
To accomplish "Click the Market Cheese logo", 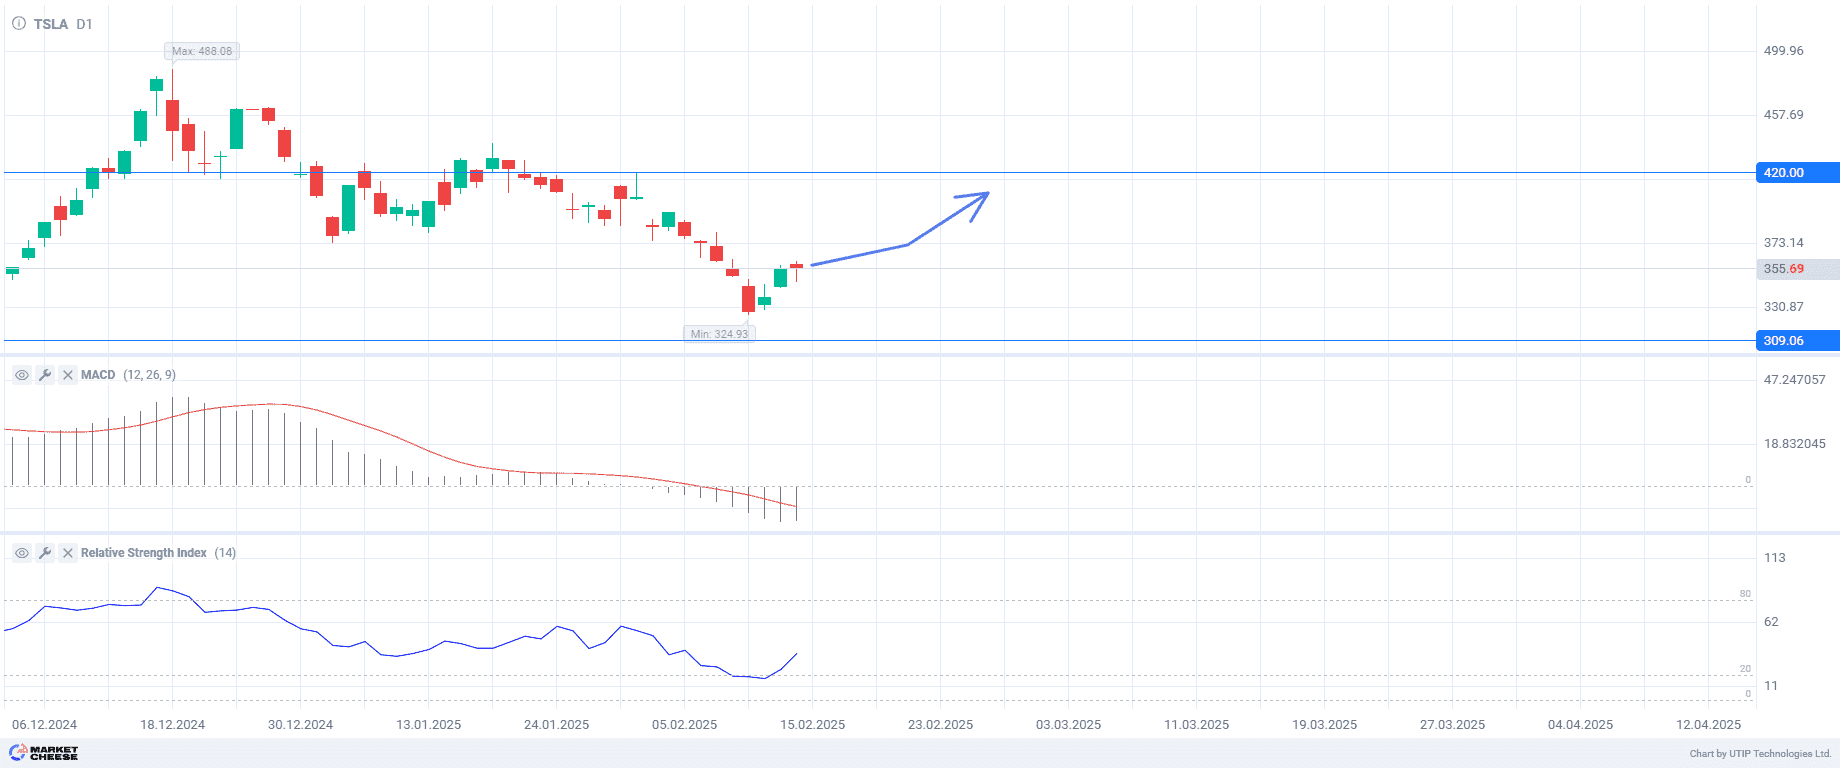I will (x=44, y=753).
